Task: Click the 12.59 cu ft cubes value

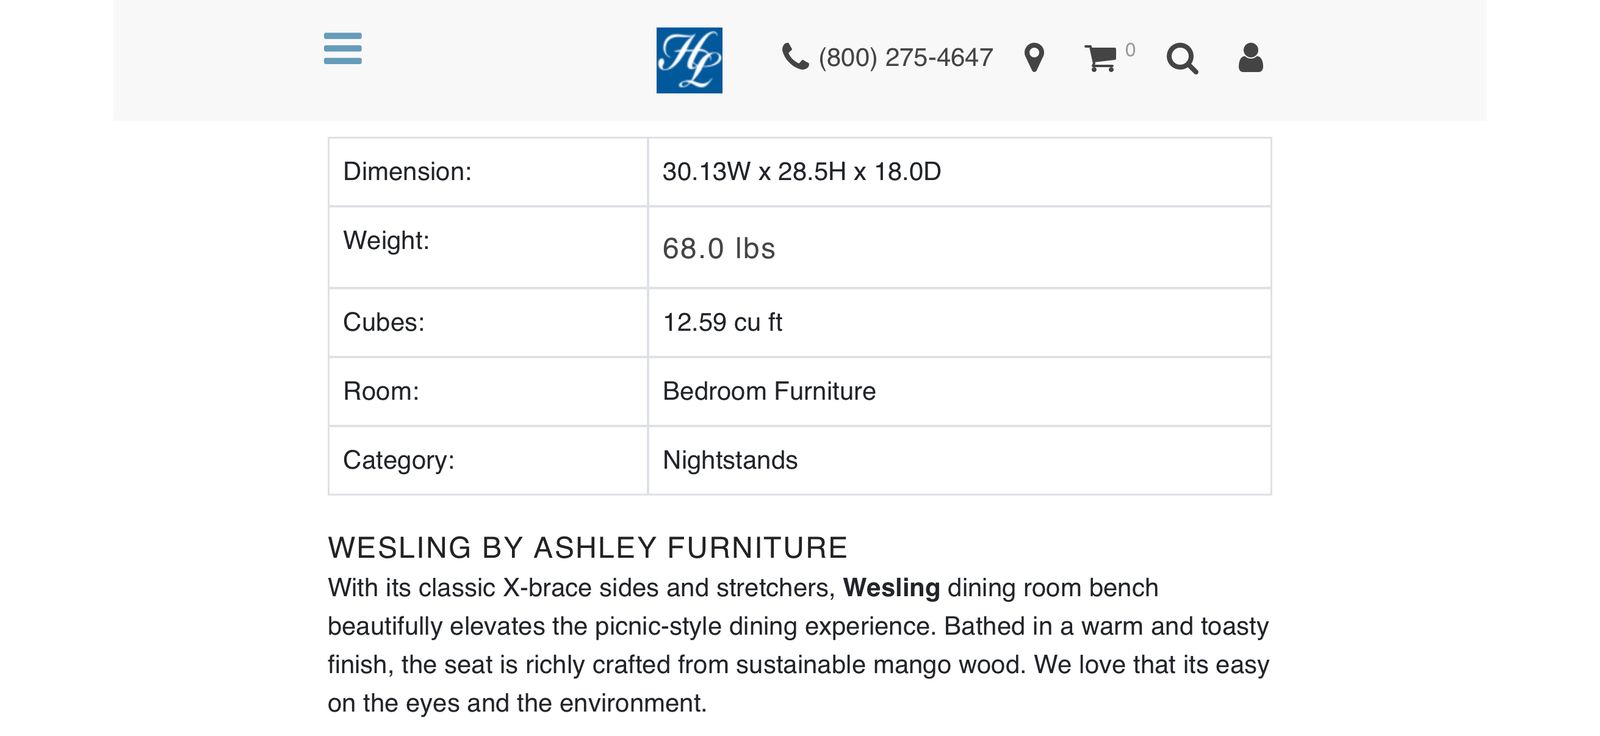Action: tap(722, 322)
